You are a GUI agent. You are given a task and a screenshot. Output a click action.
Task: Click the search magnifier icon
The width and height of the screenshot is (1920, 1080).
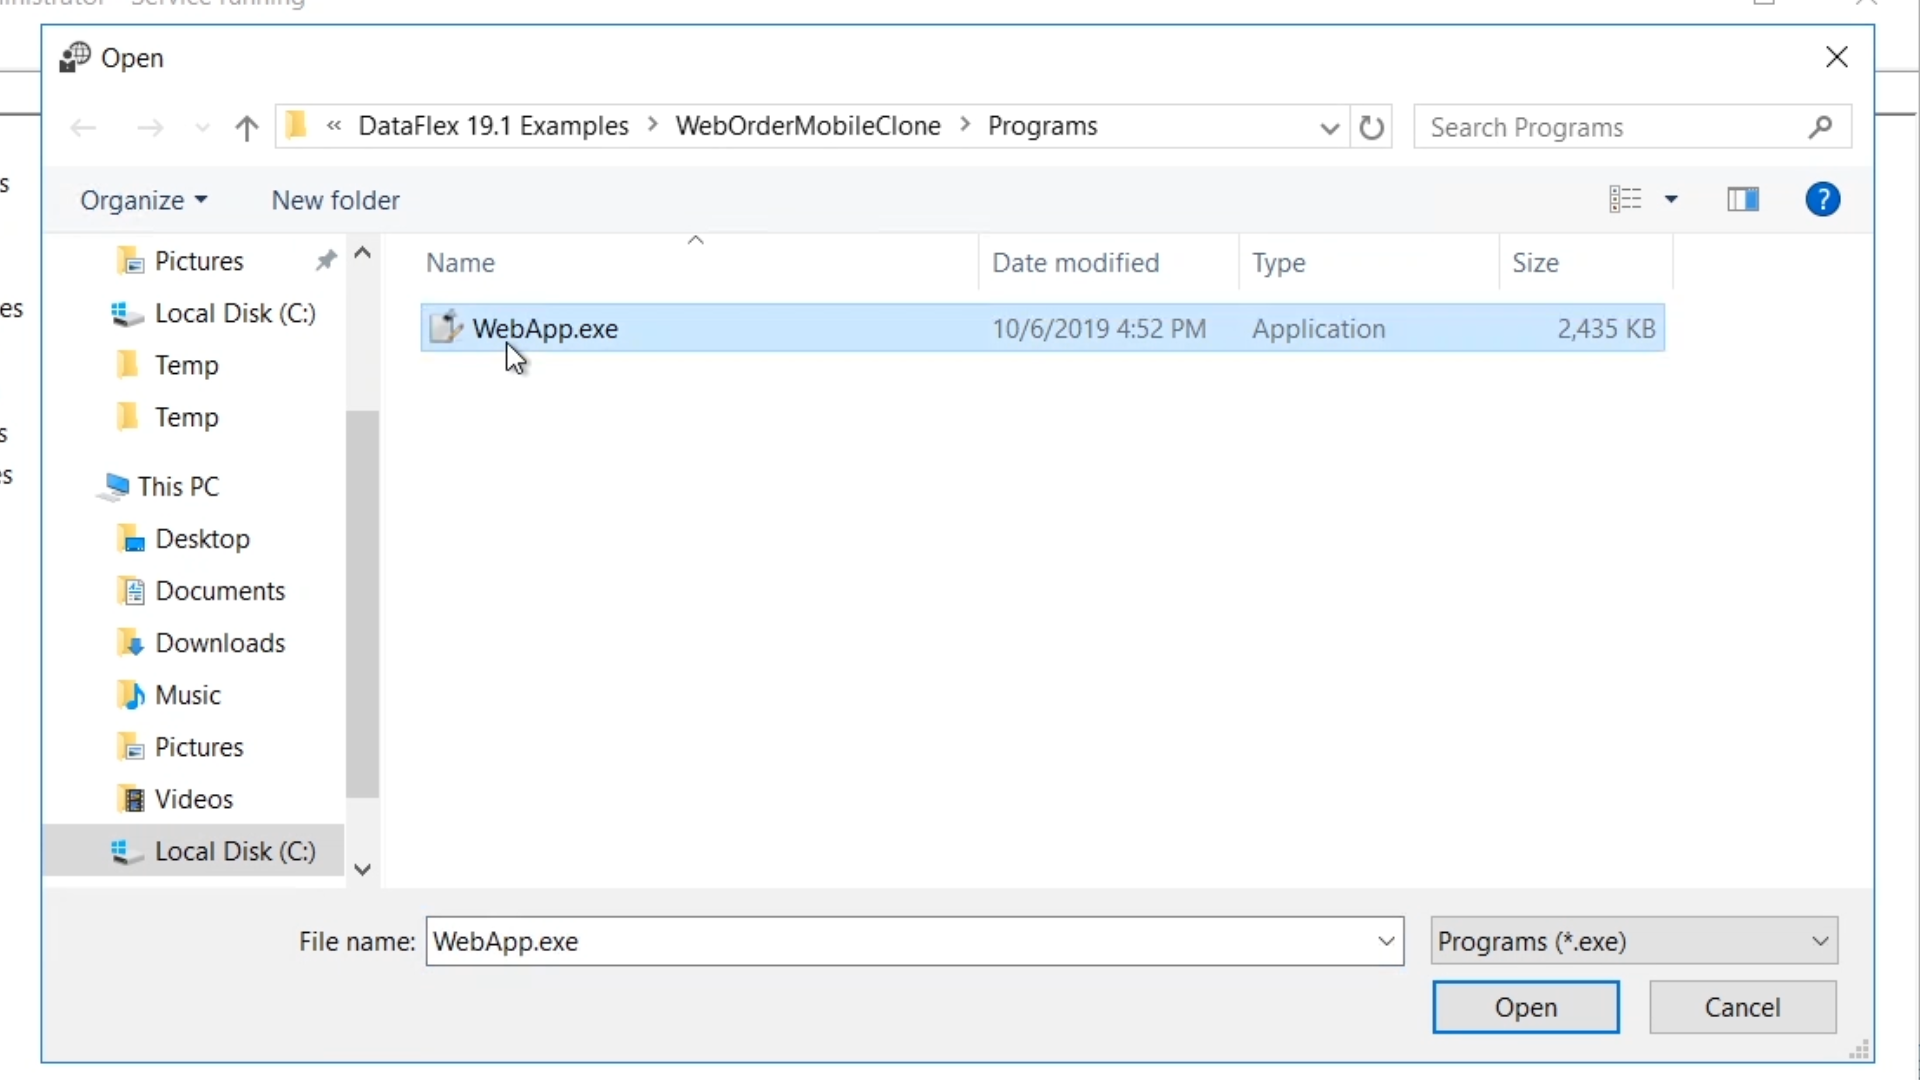(x=1820, y=127)
